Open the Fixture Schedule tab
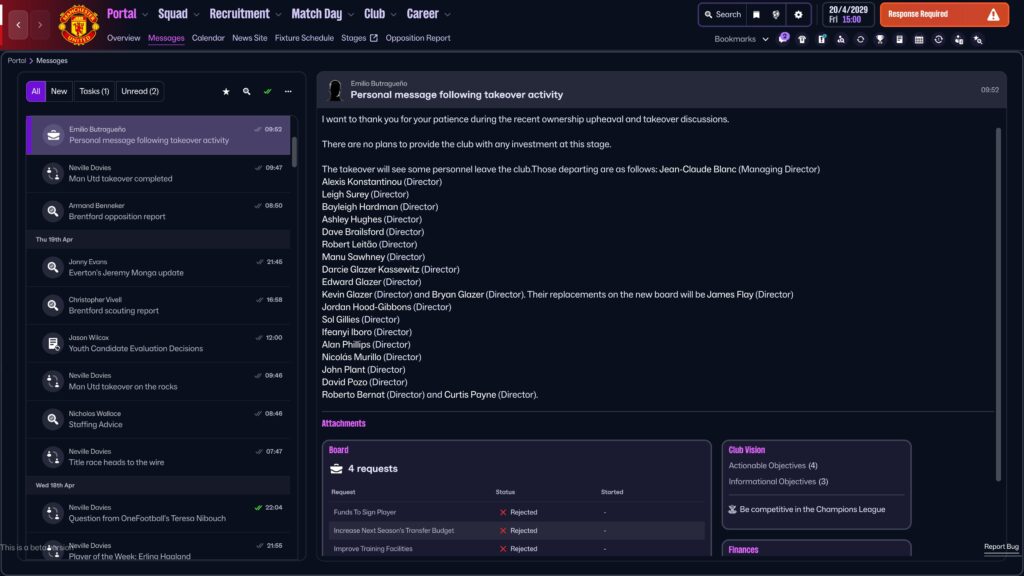This screenshot has width=1024, height=576. pyautogui.click(x=304, y=38)
